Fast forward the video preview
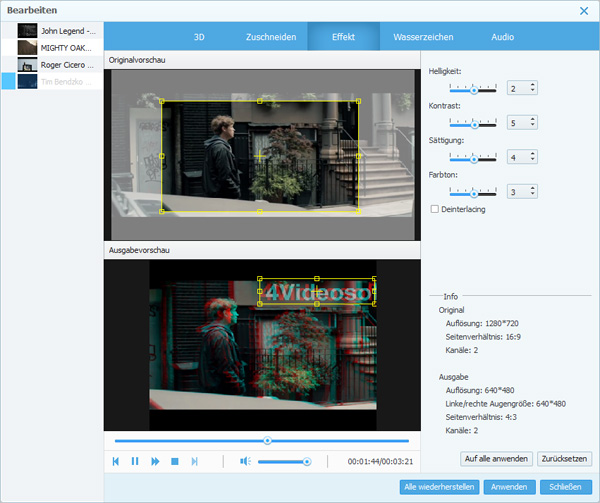This screenshot has width=600, height=503. [155, 461]
